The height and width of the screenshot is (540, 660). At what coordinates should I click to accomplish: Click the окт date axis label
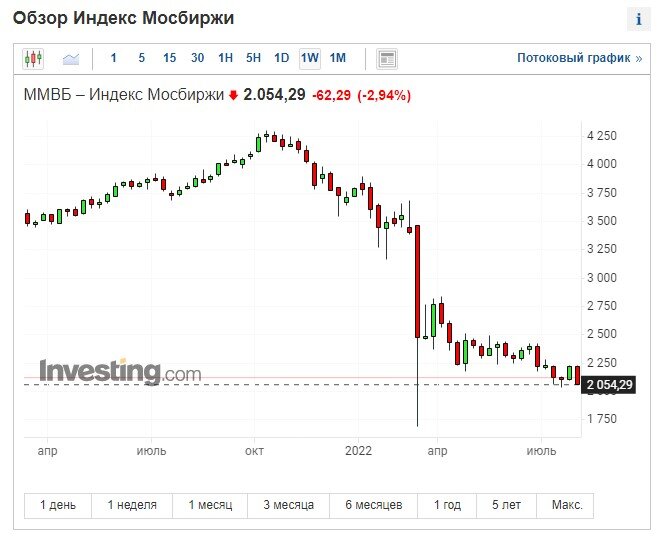(254, 451)
